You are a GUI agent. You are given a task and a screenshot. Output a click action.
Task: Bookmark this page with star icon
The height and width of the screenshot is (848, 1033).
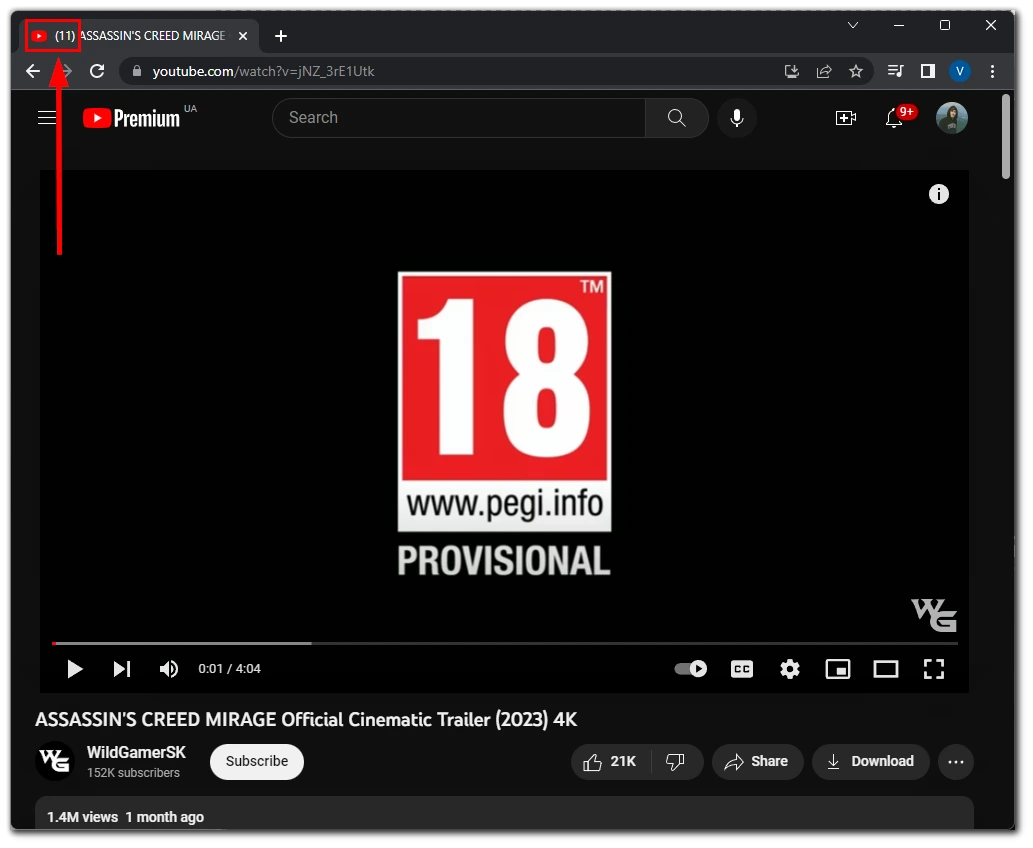pyautogui.click(x=856, y=71)
